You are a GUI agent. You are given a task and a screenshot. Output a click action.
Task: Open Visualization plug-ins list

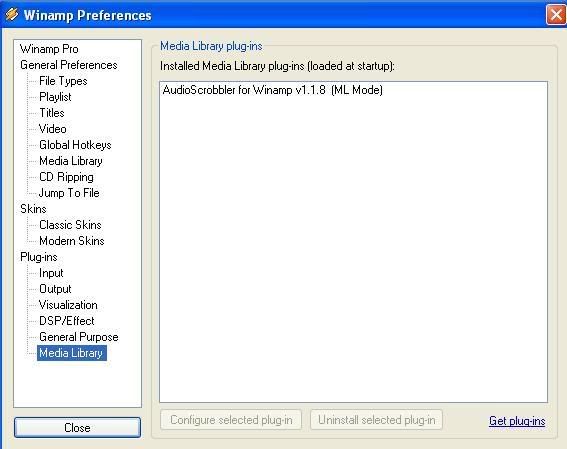point(68,305)
